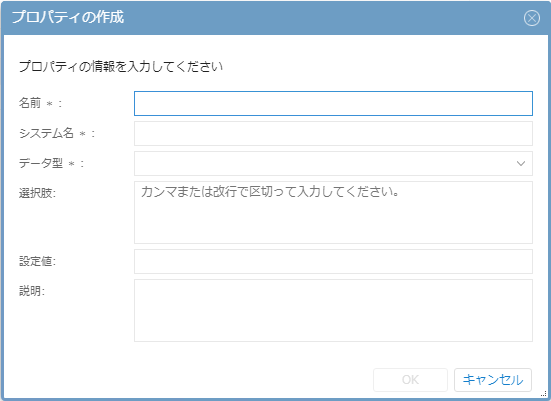The image size is (551, 401).
Task: Click the required asterisk beside 名前
Action: tap(50, 104)
